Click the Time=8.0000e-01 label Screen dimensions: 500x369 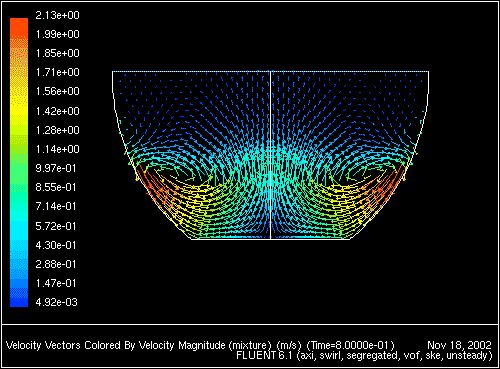click(x=350, y=345)
